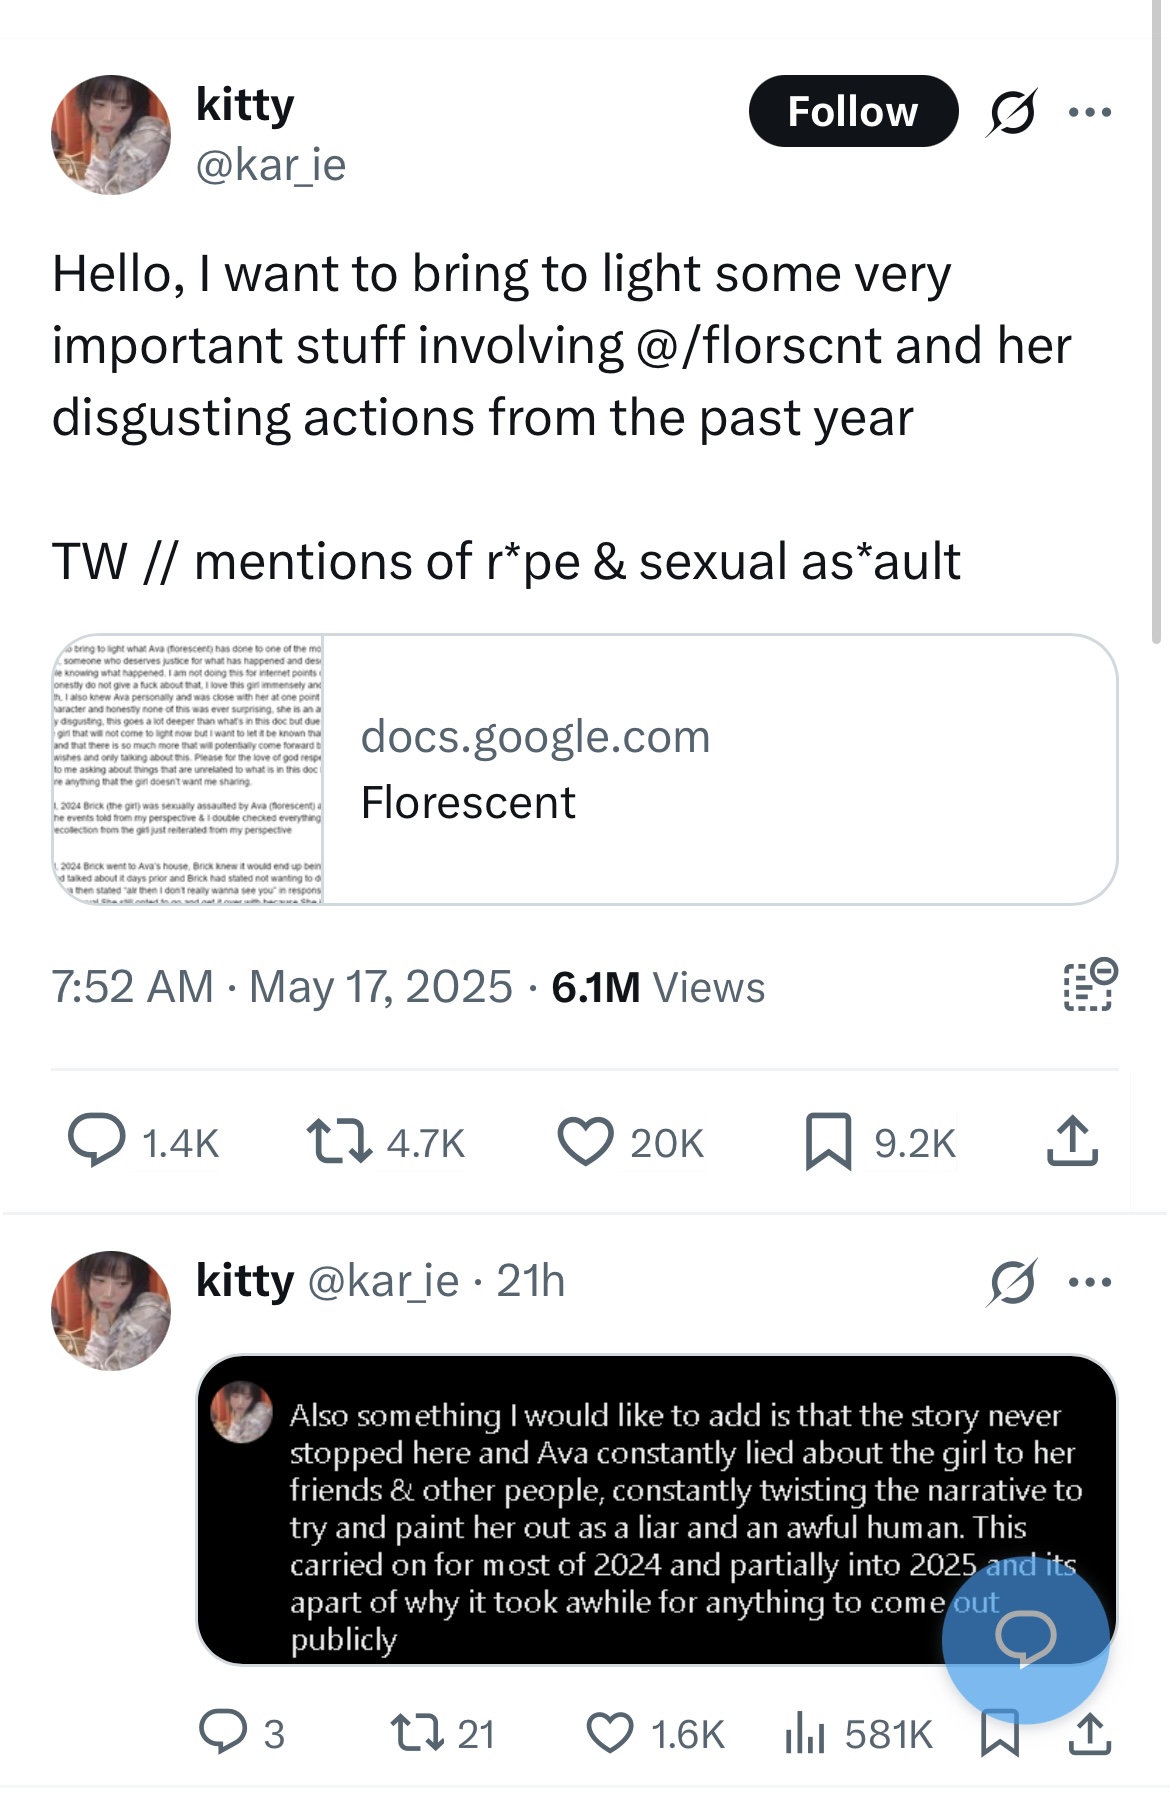Bookmark the main tweet with 9.2K saves
Image resolution: width=1170 pixels, height=1797 pixels.
coord(880,1142)
